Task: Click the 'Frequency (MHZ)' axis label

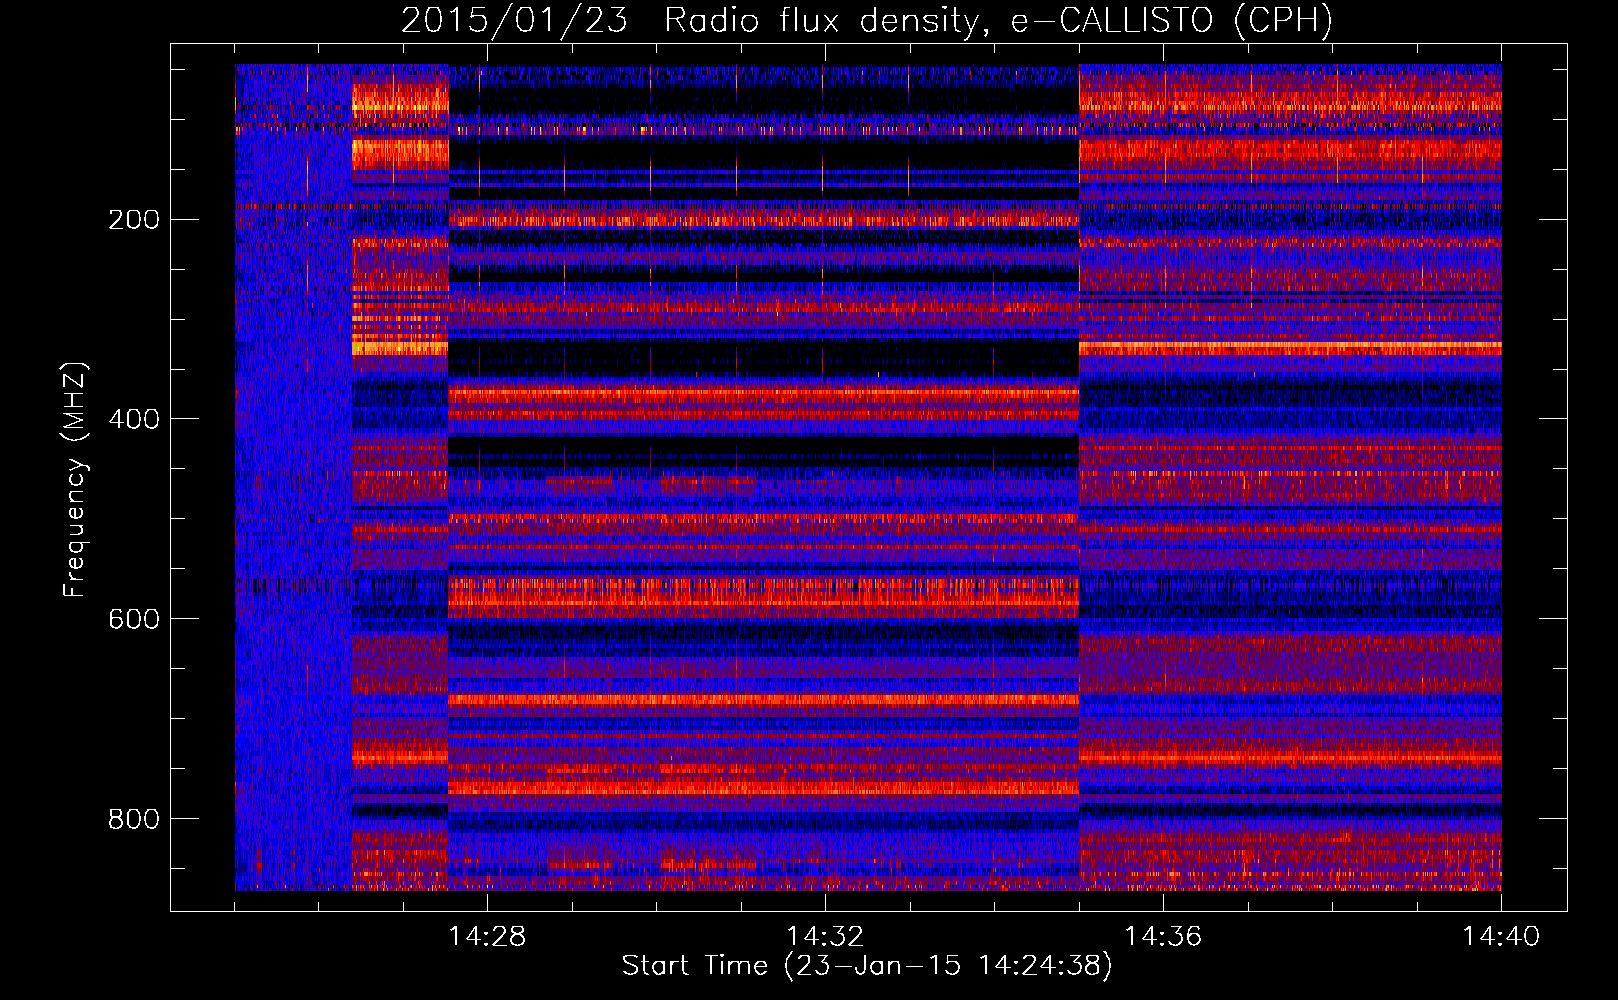Action: [75, 480]
